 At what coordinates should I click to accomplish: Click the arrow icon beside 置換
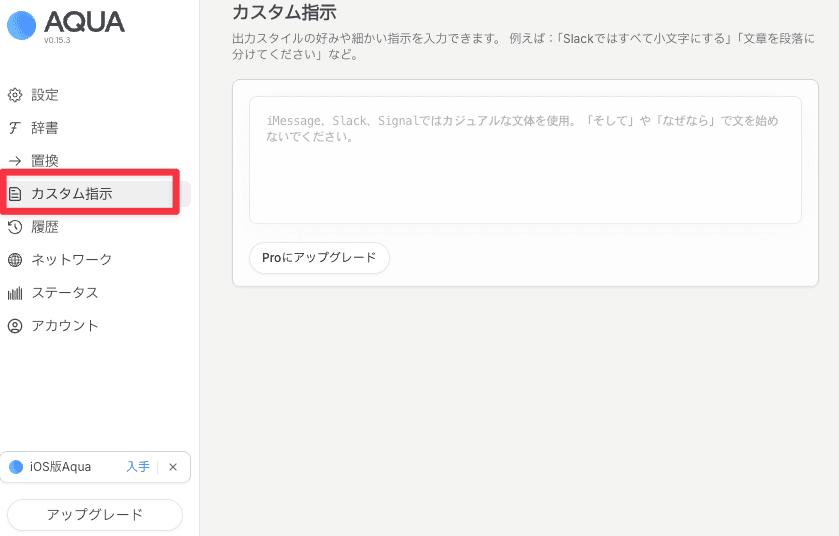pyautogui.click(x=15, y=160)
